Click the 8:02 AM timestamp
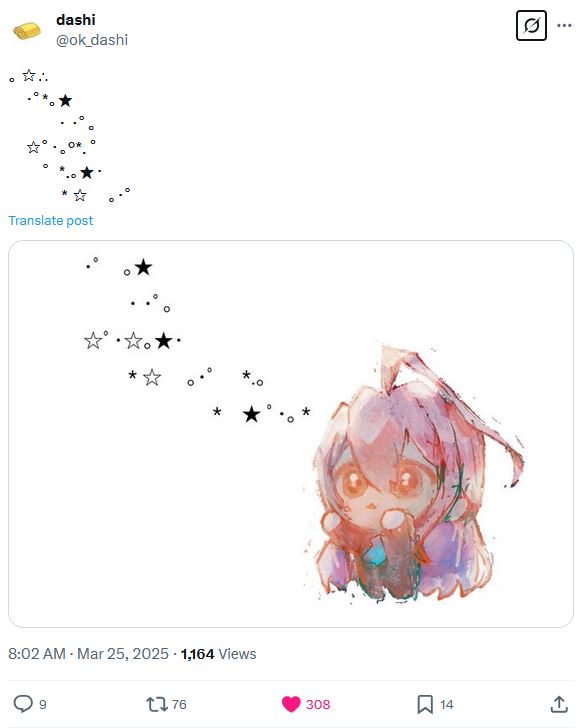This screenshot has width=587, height=728. (x=37, y=654)
